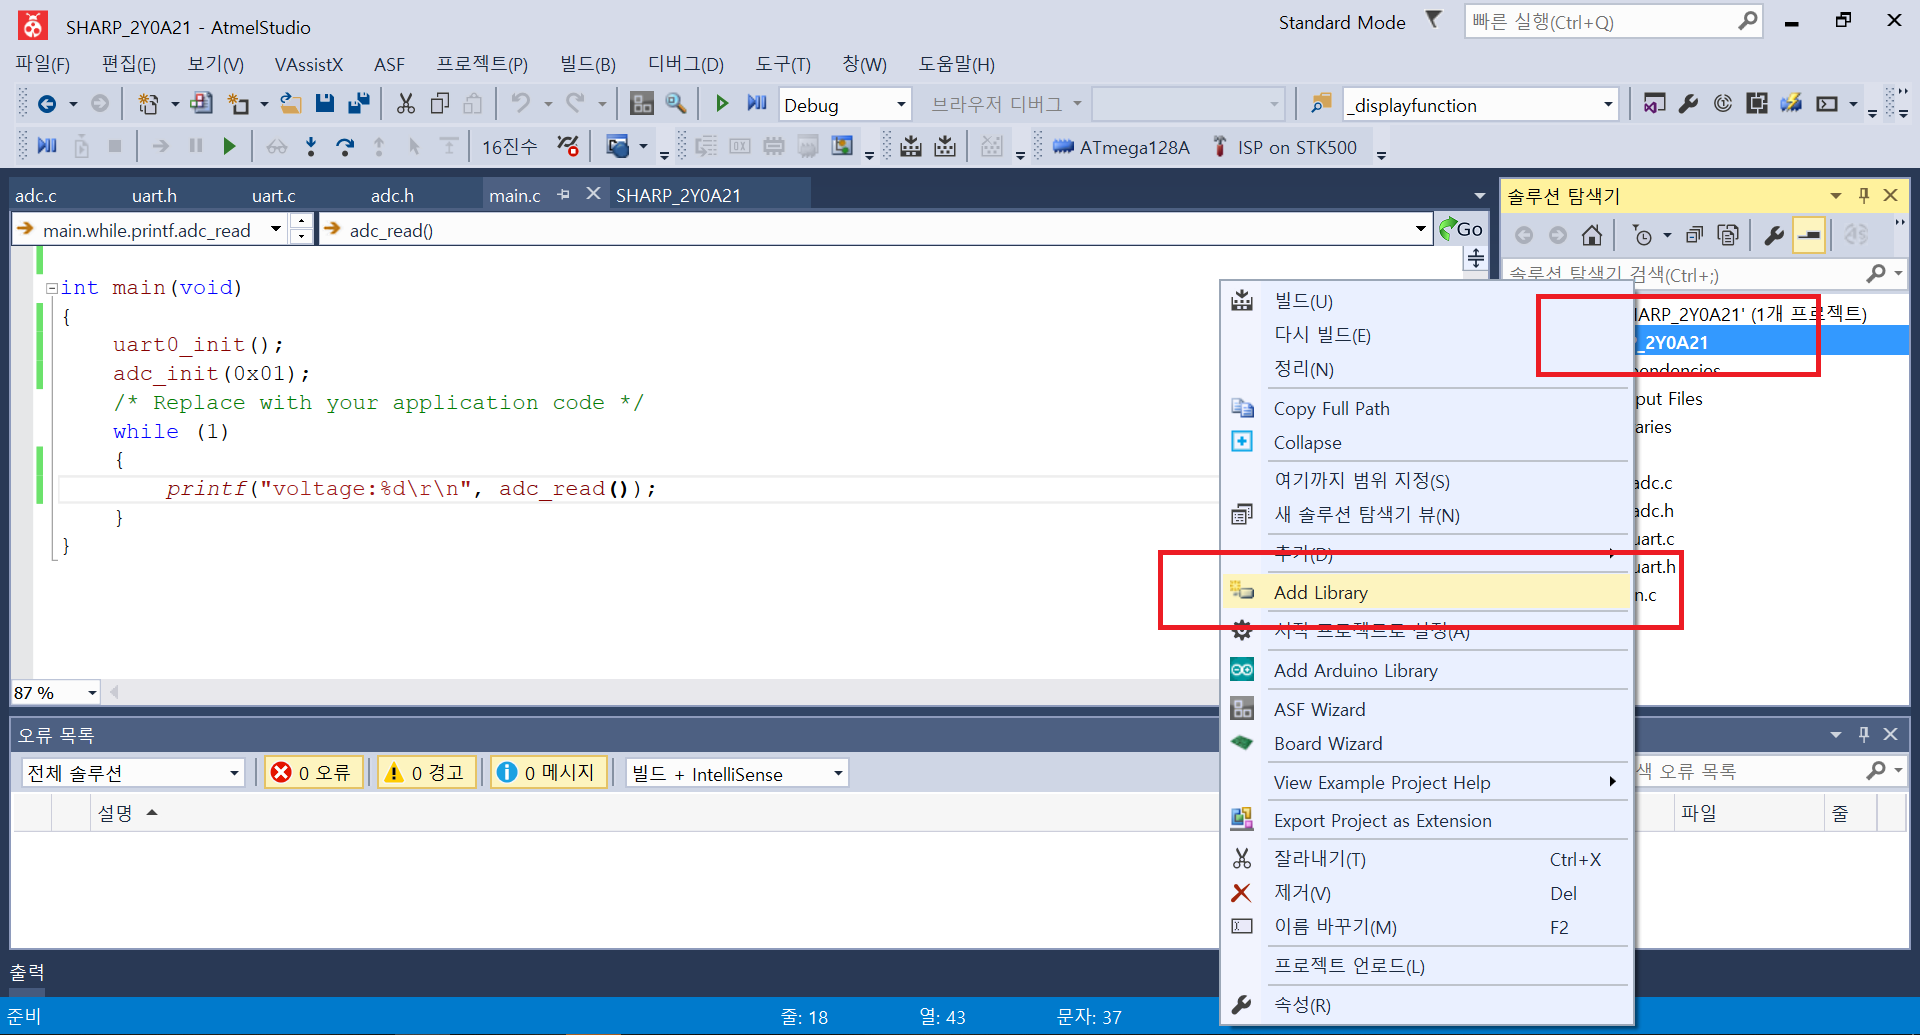Viewport: 1923px width, 1035px height.
Task: Click the Cut scissors icon in toolbar
Action: (x=405, y=104)
